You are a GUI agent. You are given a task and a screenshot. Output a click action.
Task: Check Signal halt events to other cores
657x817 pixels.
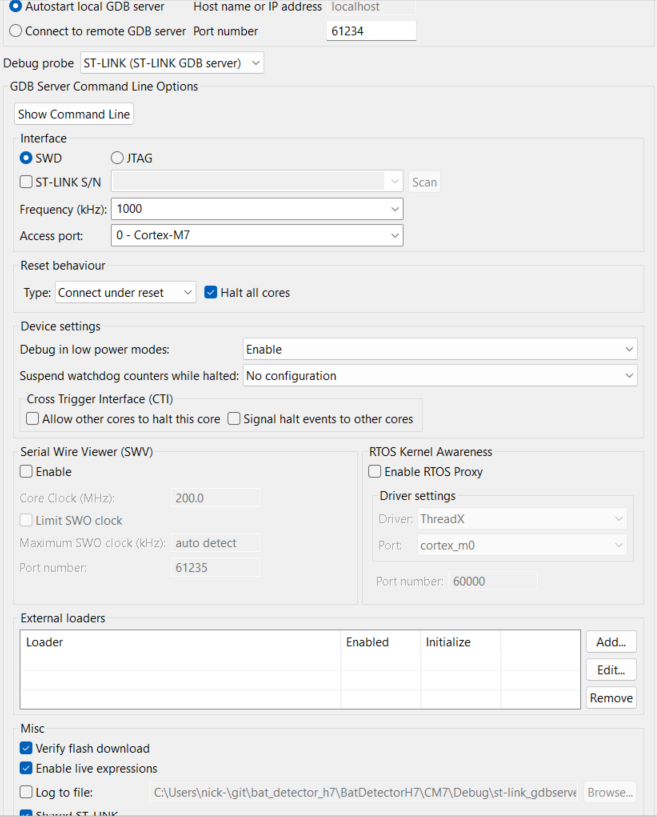(234, 419)
